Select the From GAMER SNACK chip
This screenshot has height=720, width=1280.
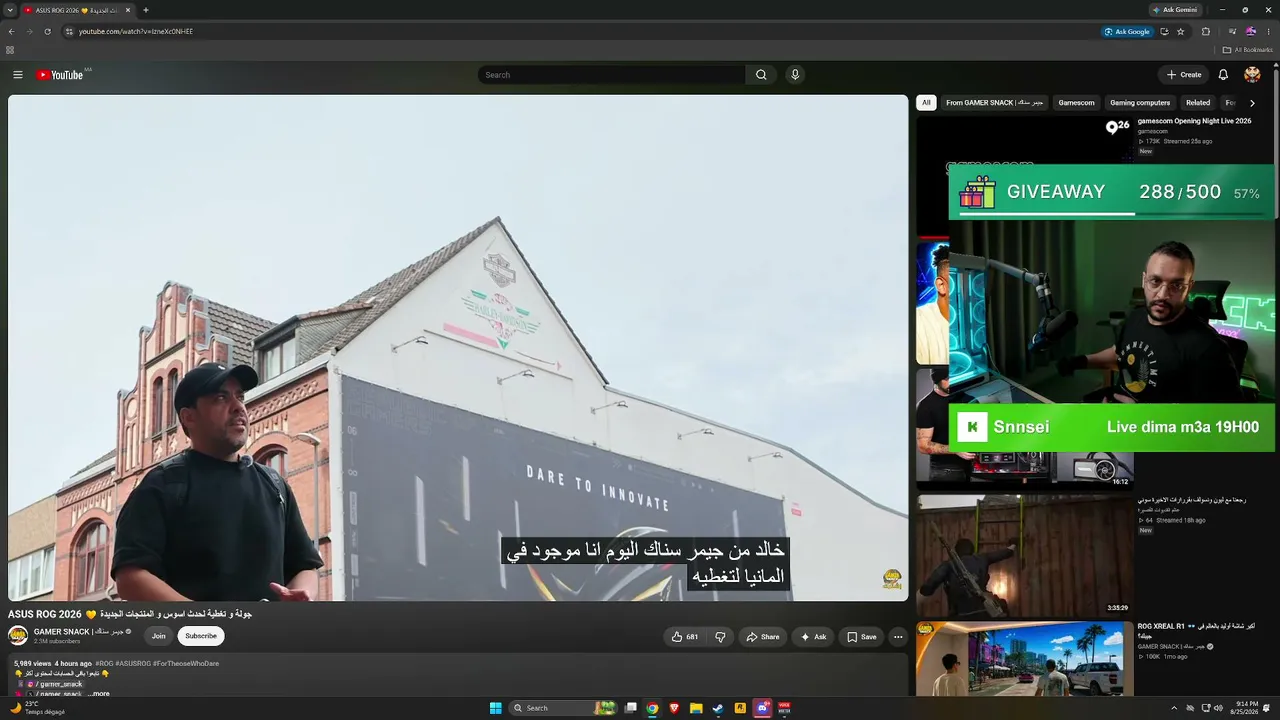(995, 103)
